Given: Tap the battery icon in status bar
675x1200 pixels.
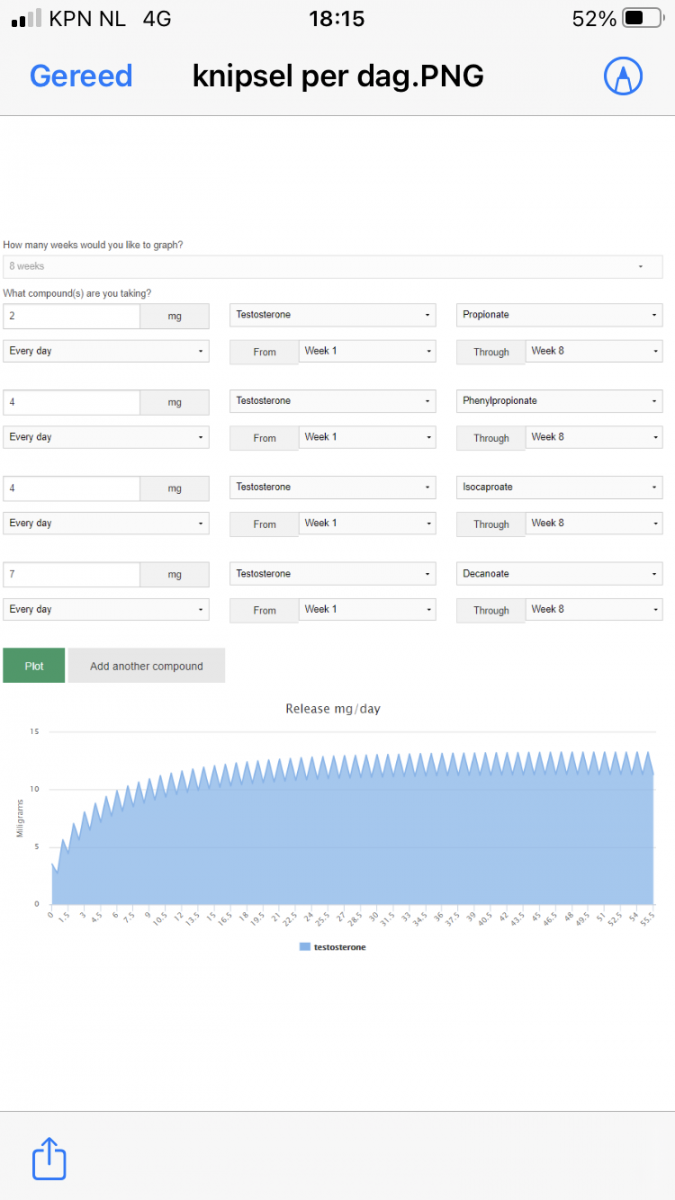Looking at the screenshot, I should [642, 18].
